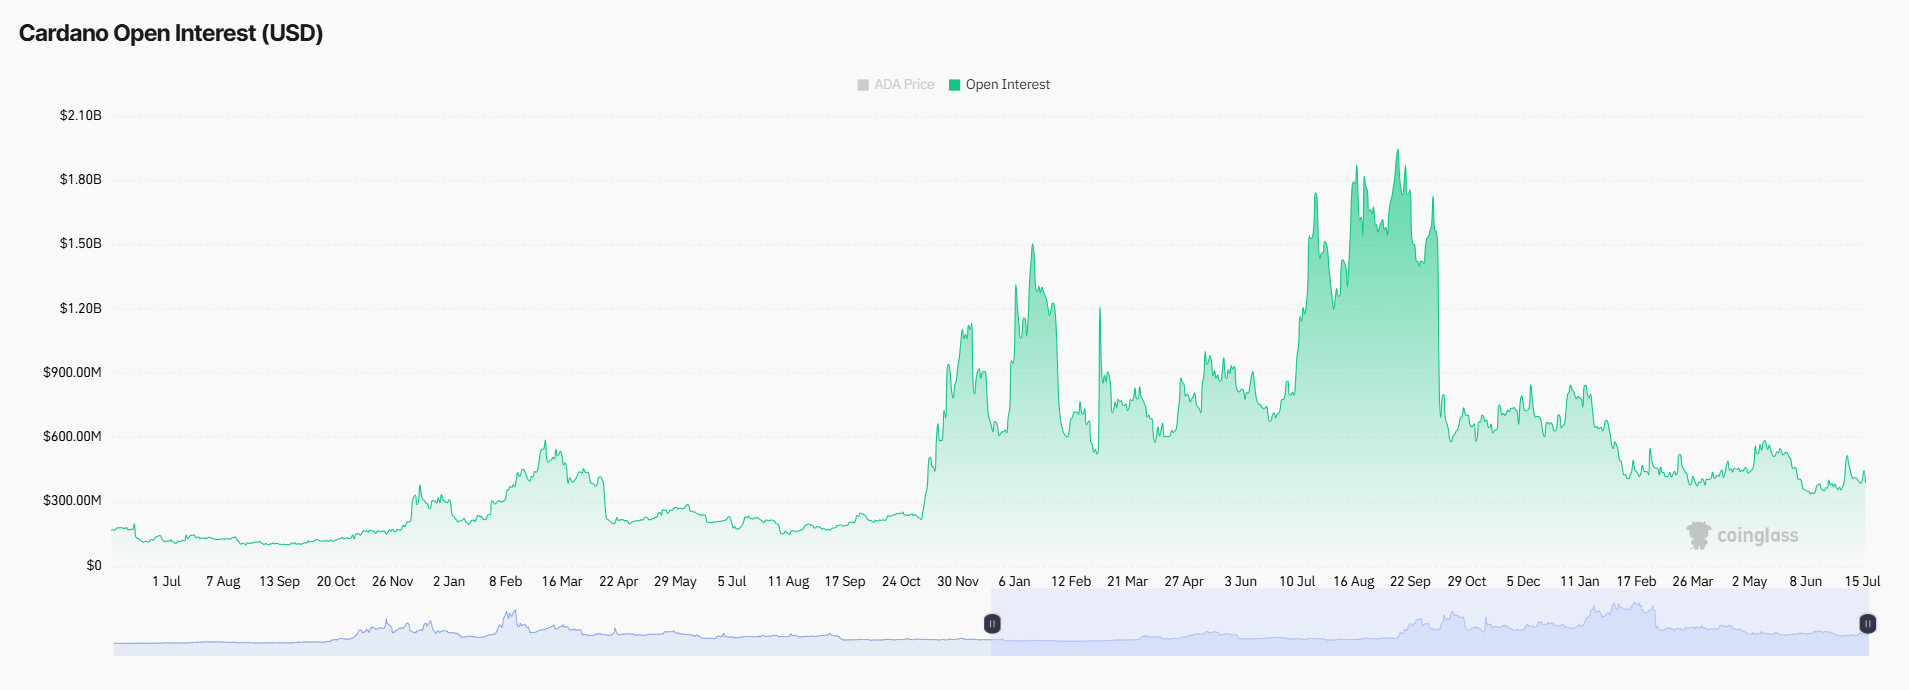Viewport: 1909px width, 690px height.
Task: Click the 17 Sep x-axis label
Action: (x=845, y=582)
